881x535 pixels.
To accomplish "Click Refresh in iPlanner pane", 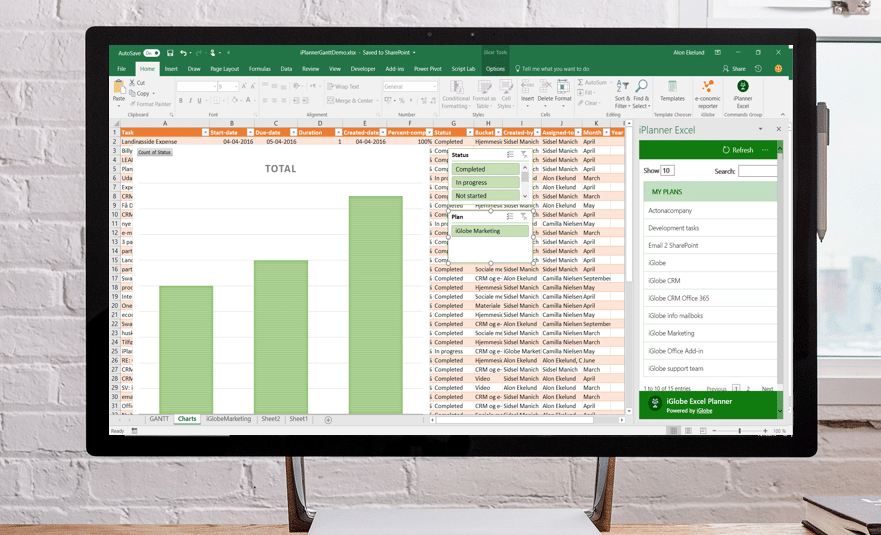I will [738, 150].
